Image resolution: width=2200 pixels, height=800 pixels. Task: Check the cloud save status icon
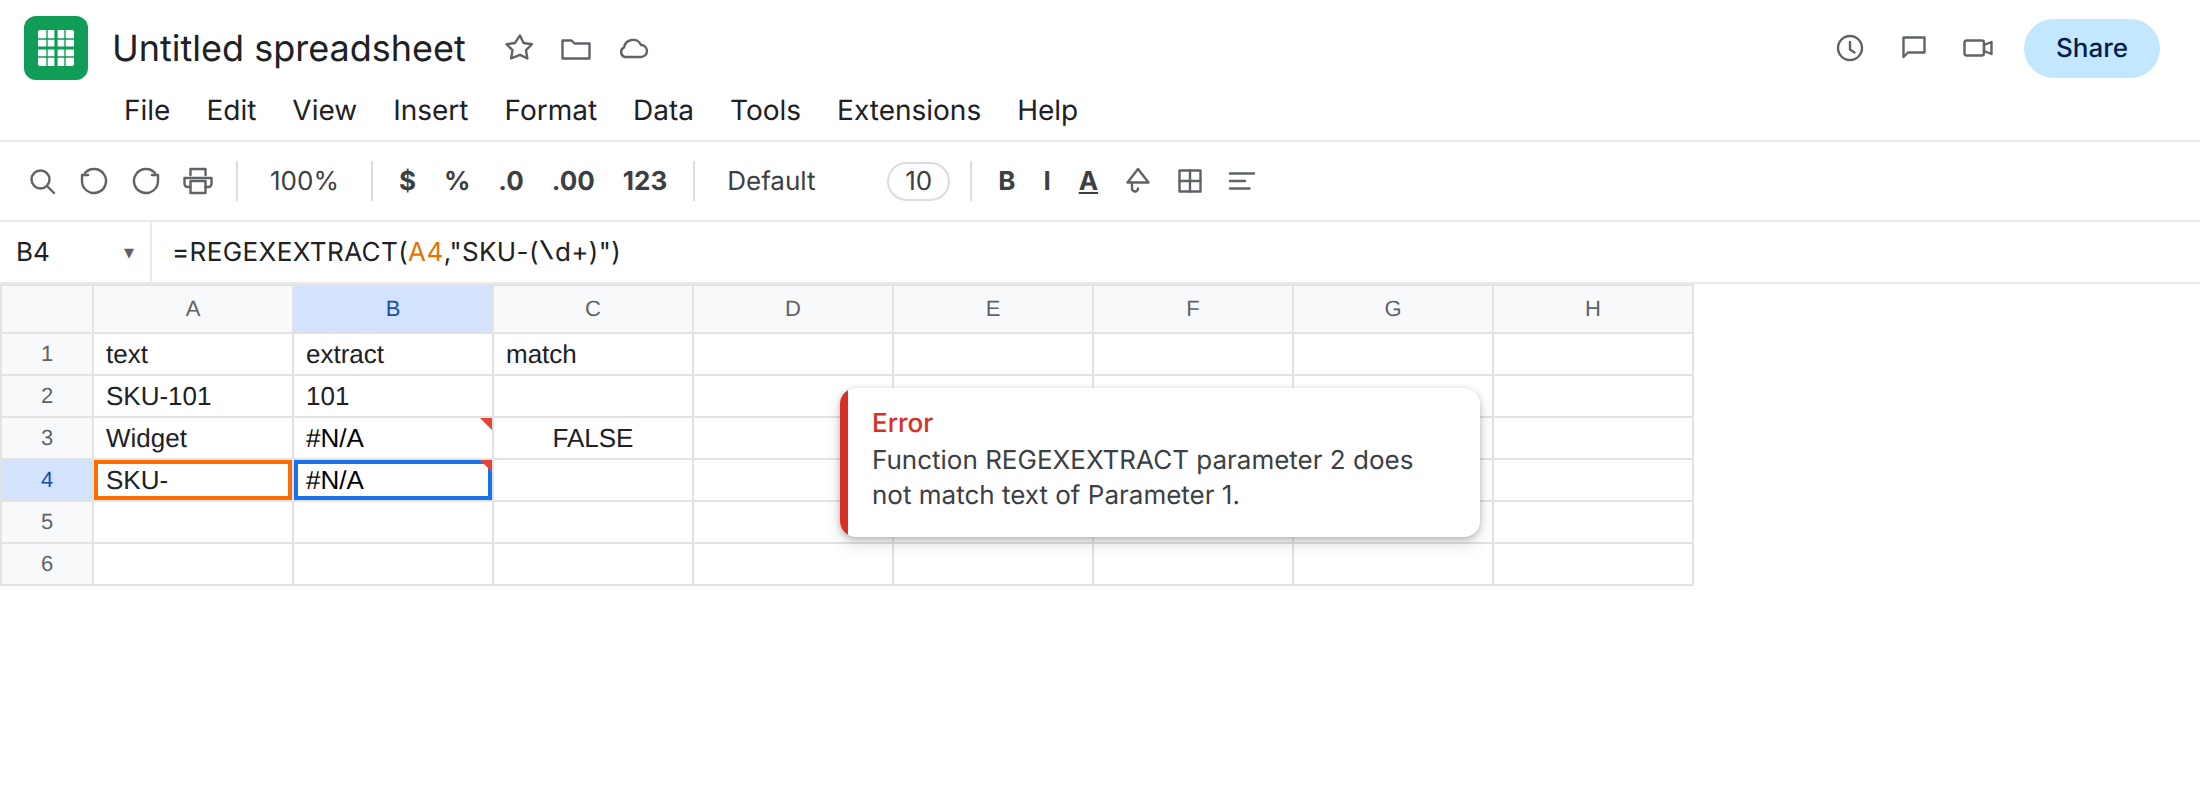point(634,48)
